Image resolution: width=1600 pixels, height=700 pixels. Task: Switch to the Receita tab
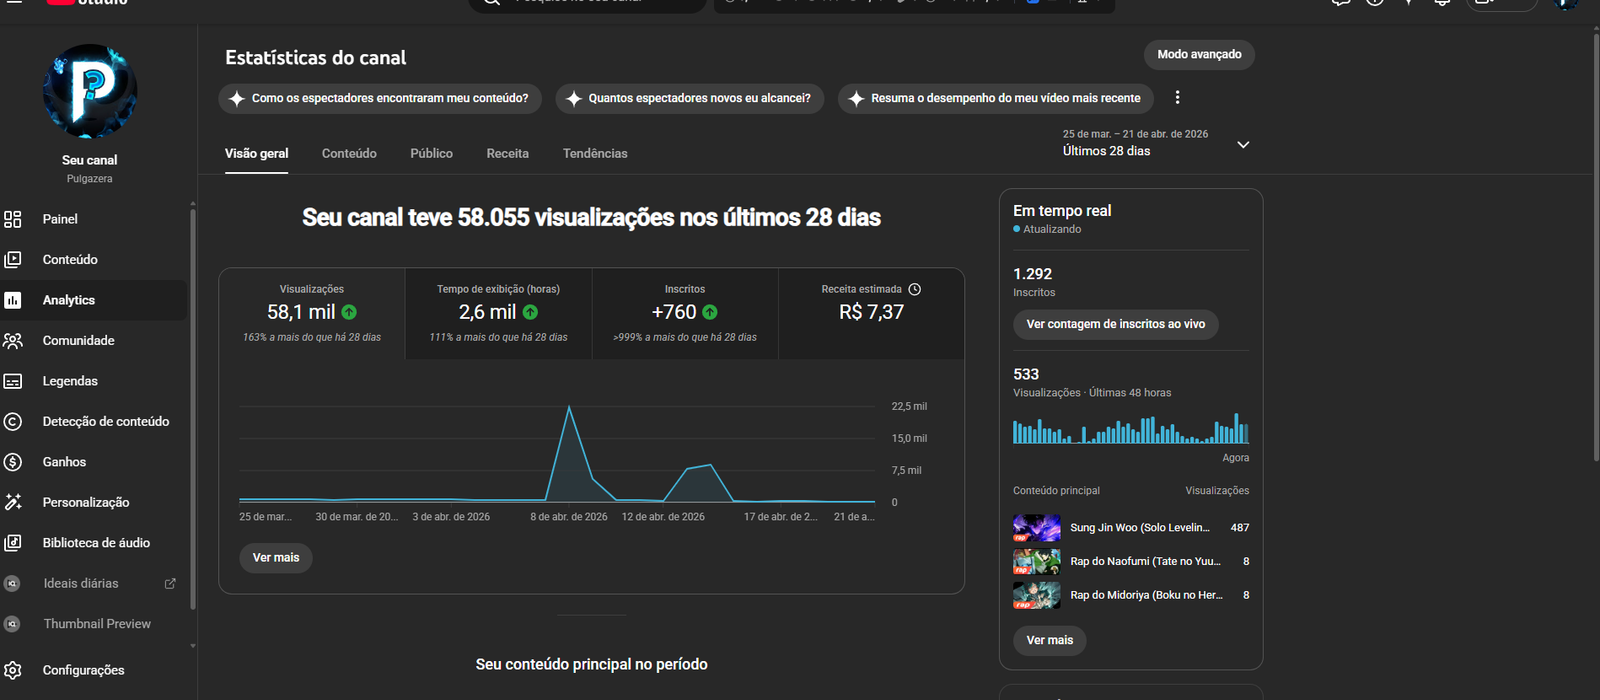coord(507,154)
